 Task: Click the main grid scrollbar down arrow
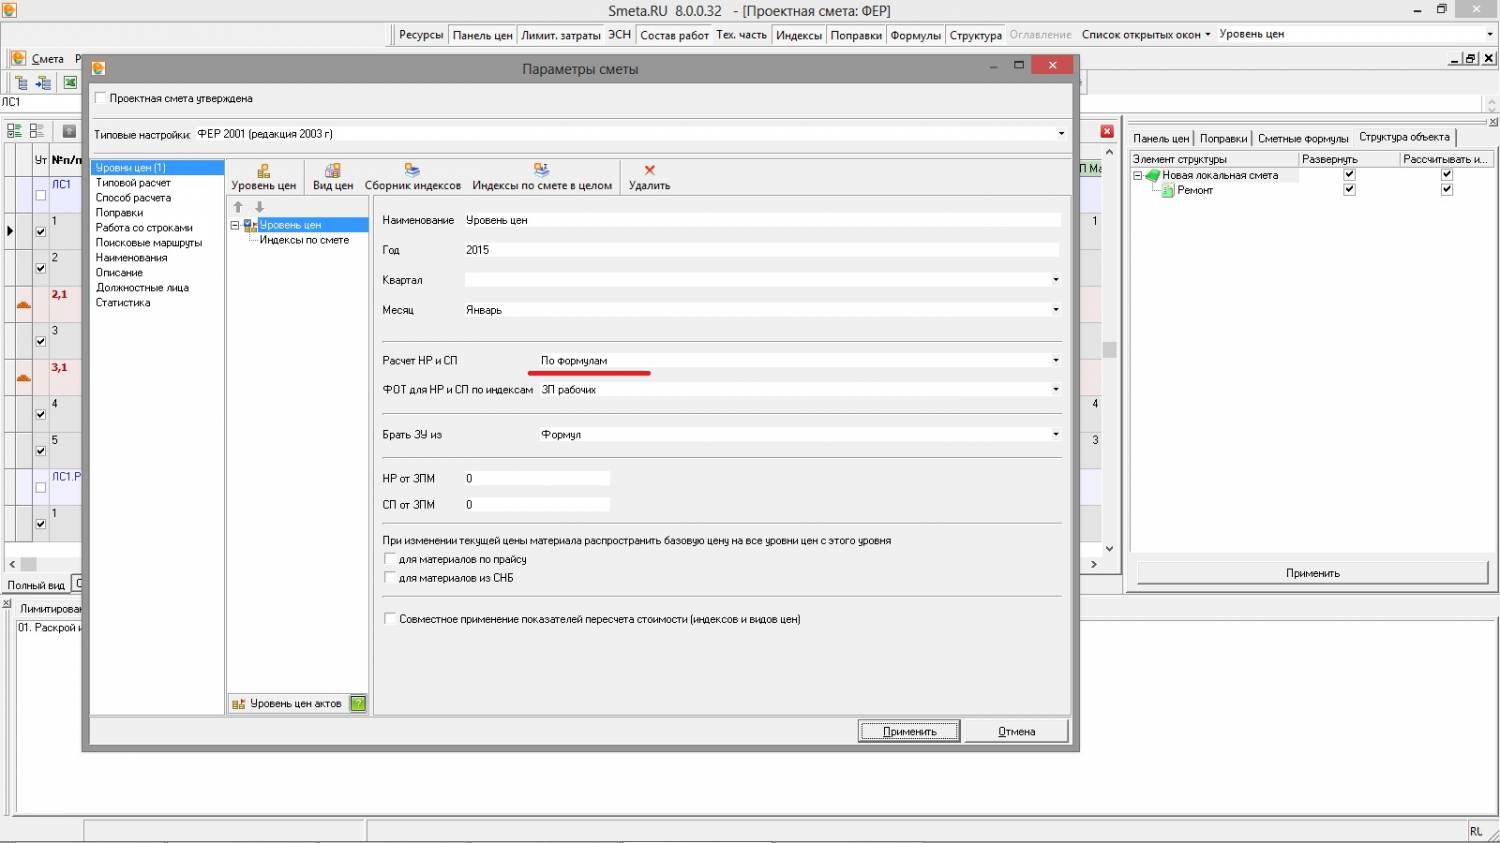(1109, 549)
